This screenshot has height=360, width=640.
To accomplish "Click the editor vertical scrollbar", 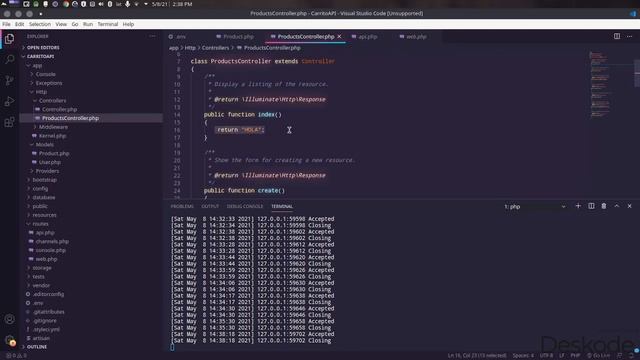I will click(x=637, y=73).
